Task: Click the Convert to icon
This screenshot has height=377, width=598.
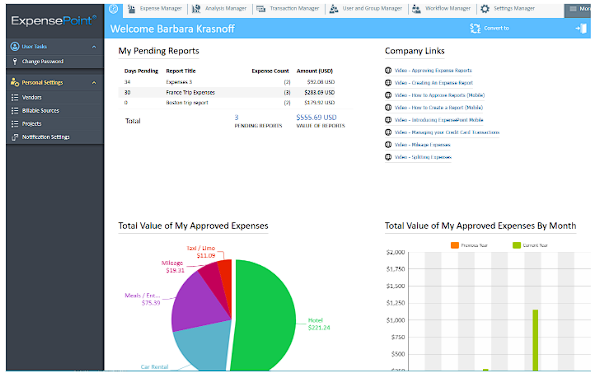Action: coord(475,28)
